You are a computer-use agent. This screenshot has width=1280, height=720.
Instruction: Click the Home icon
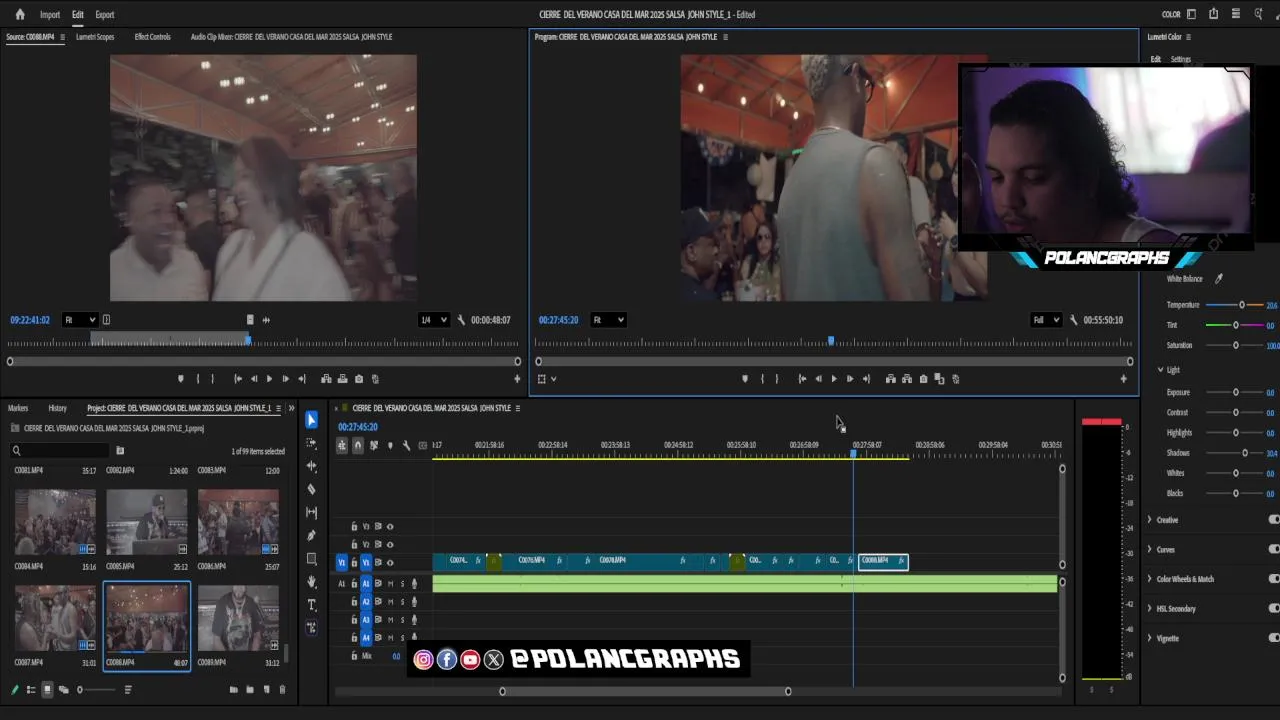tap(20, 14)
